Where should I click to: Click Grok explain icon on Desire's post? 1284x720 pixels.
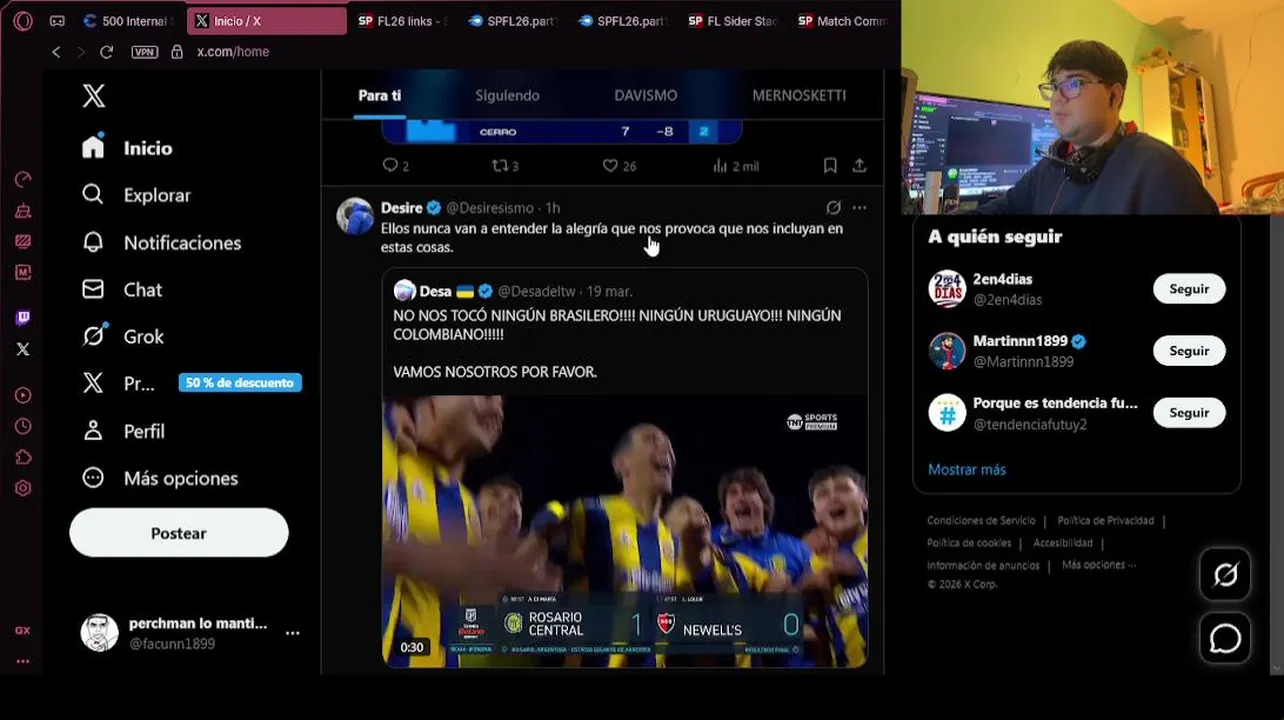click(833, 208)
